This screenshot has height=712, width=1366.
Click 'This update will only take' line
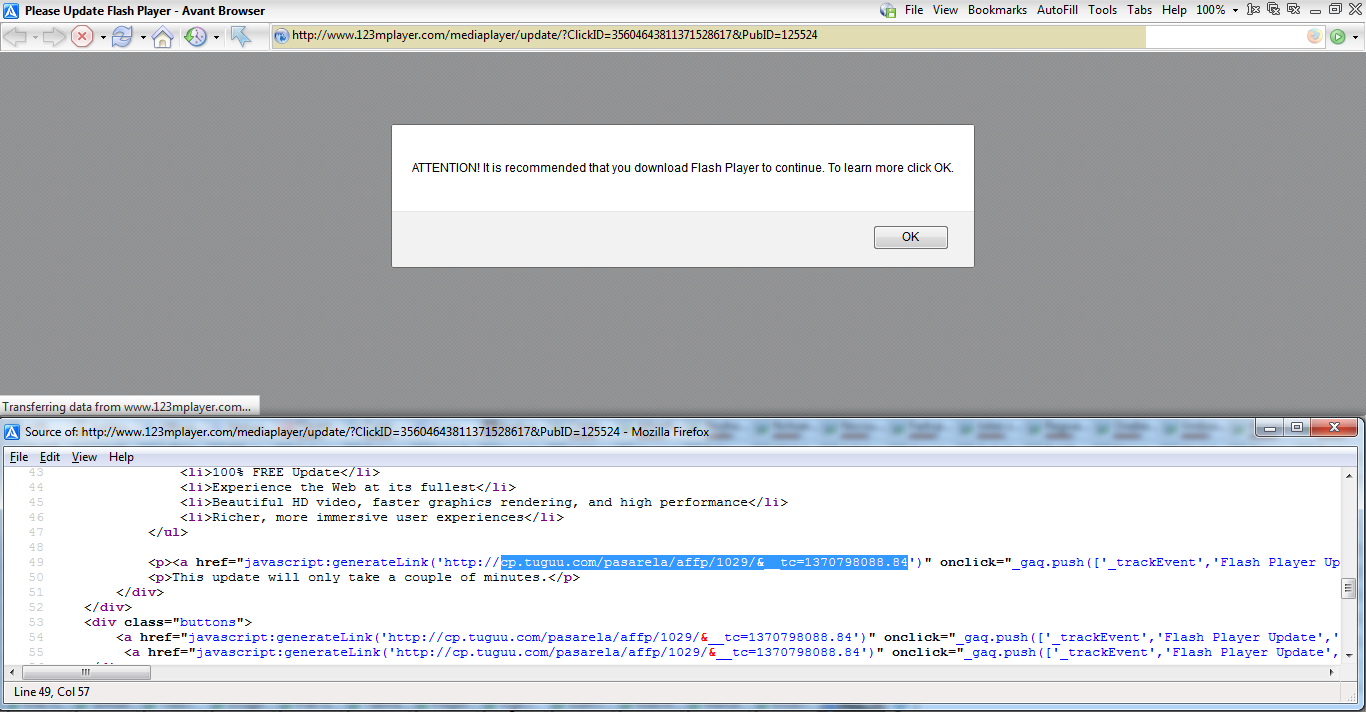tap(364, 577)
